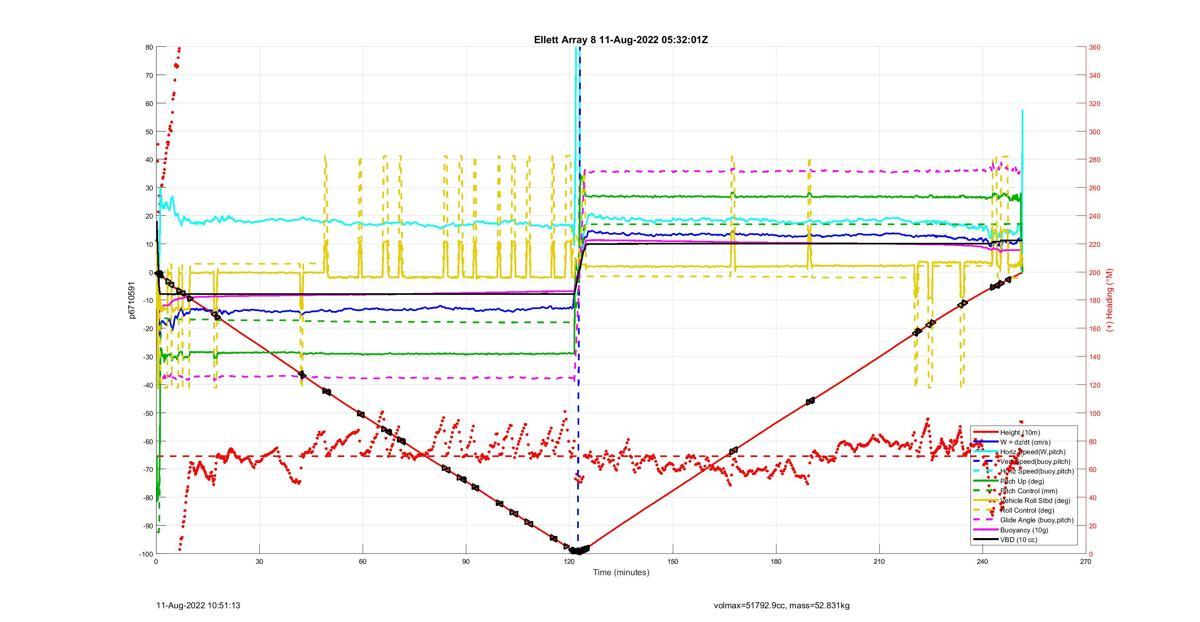1200x622 pixels.
Task: Click the x-axis tick label 270
Action: (1086, 562)
